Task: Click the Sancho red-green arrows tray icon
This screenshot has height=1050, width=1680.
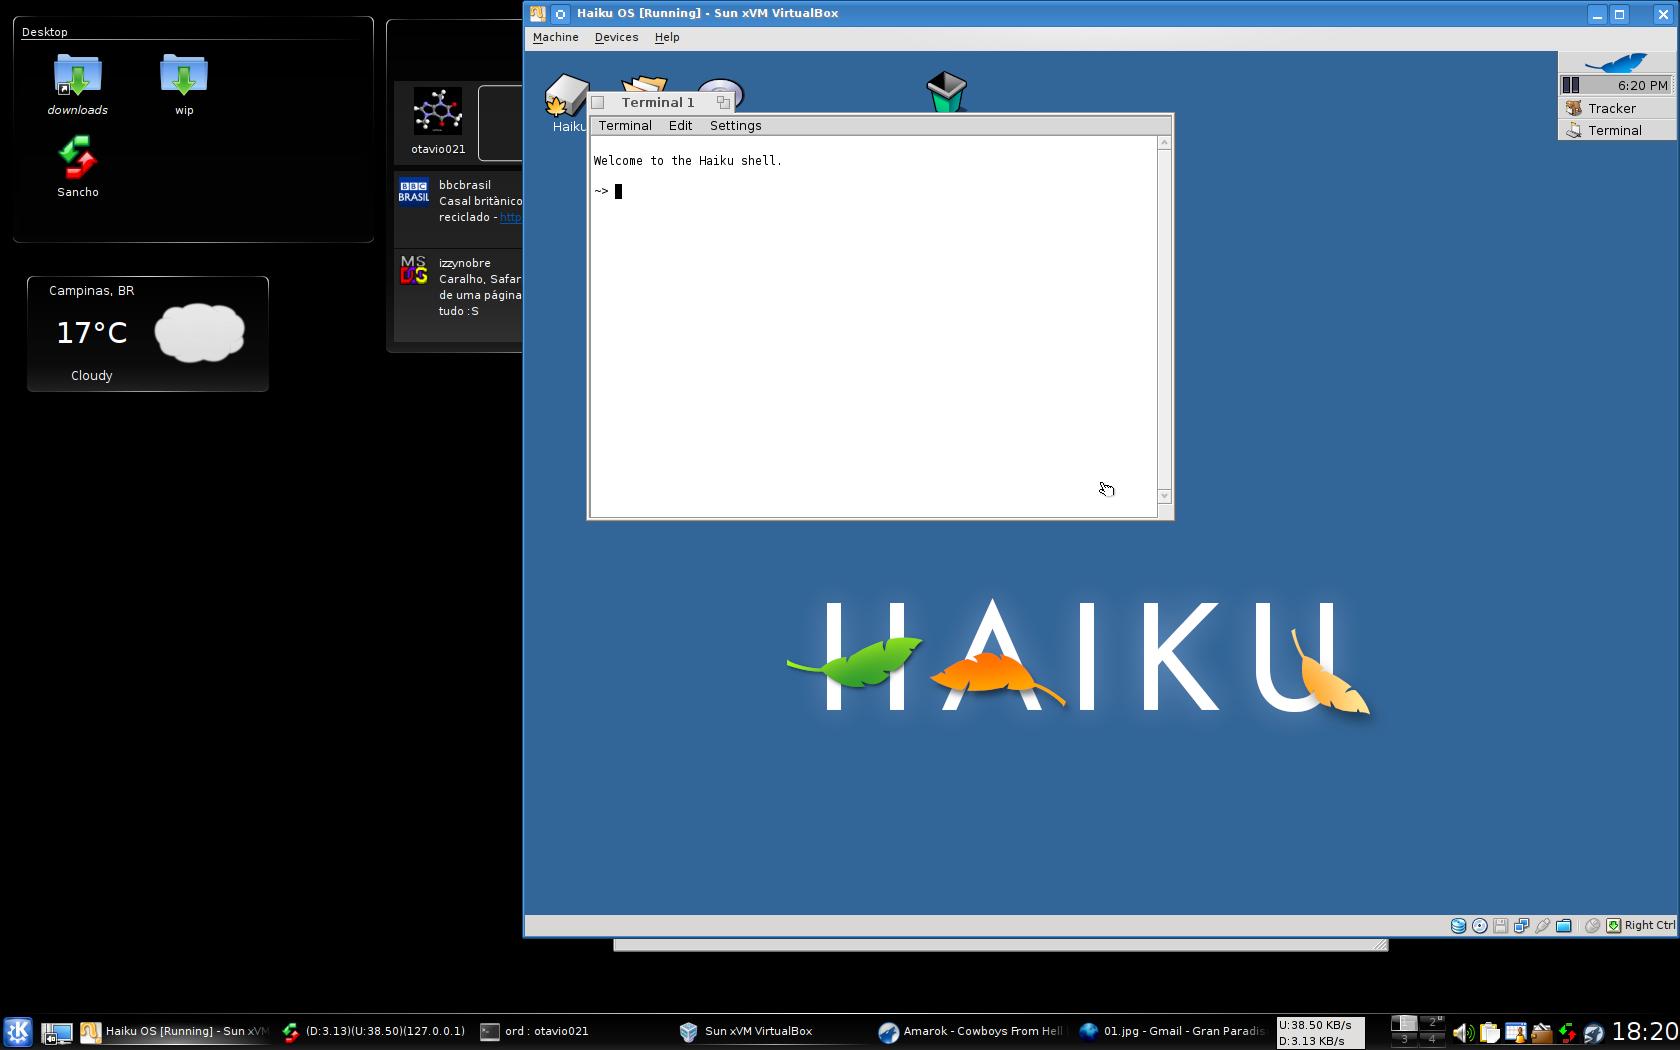Action: point(1567,1033)
